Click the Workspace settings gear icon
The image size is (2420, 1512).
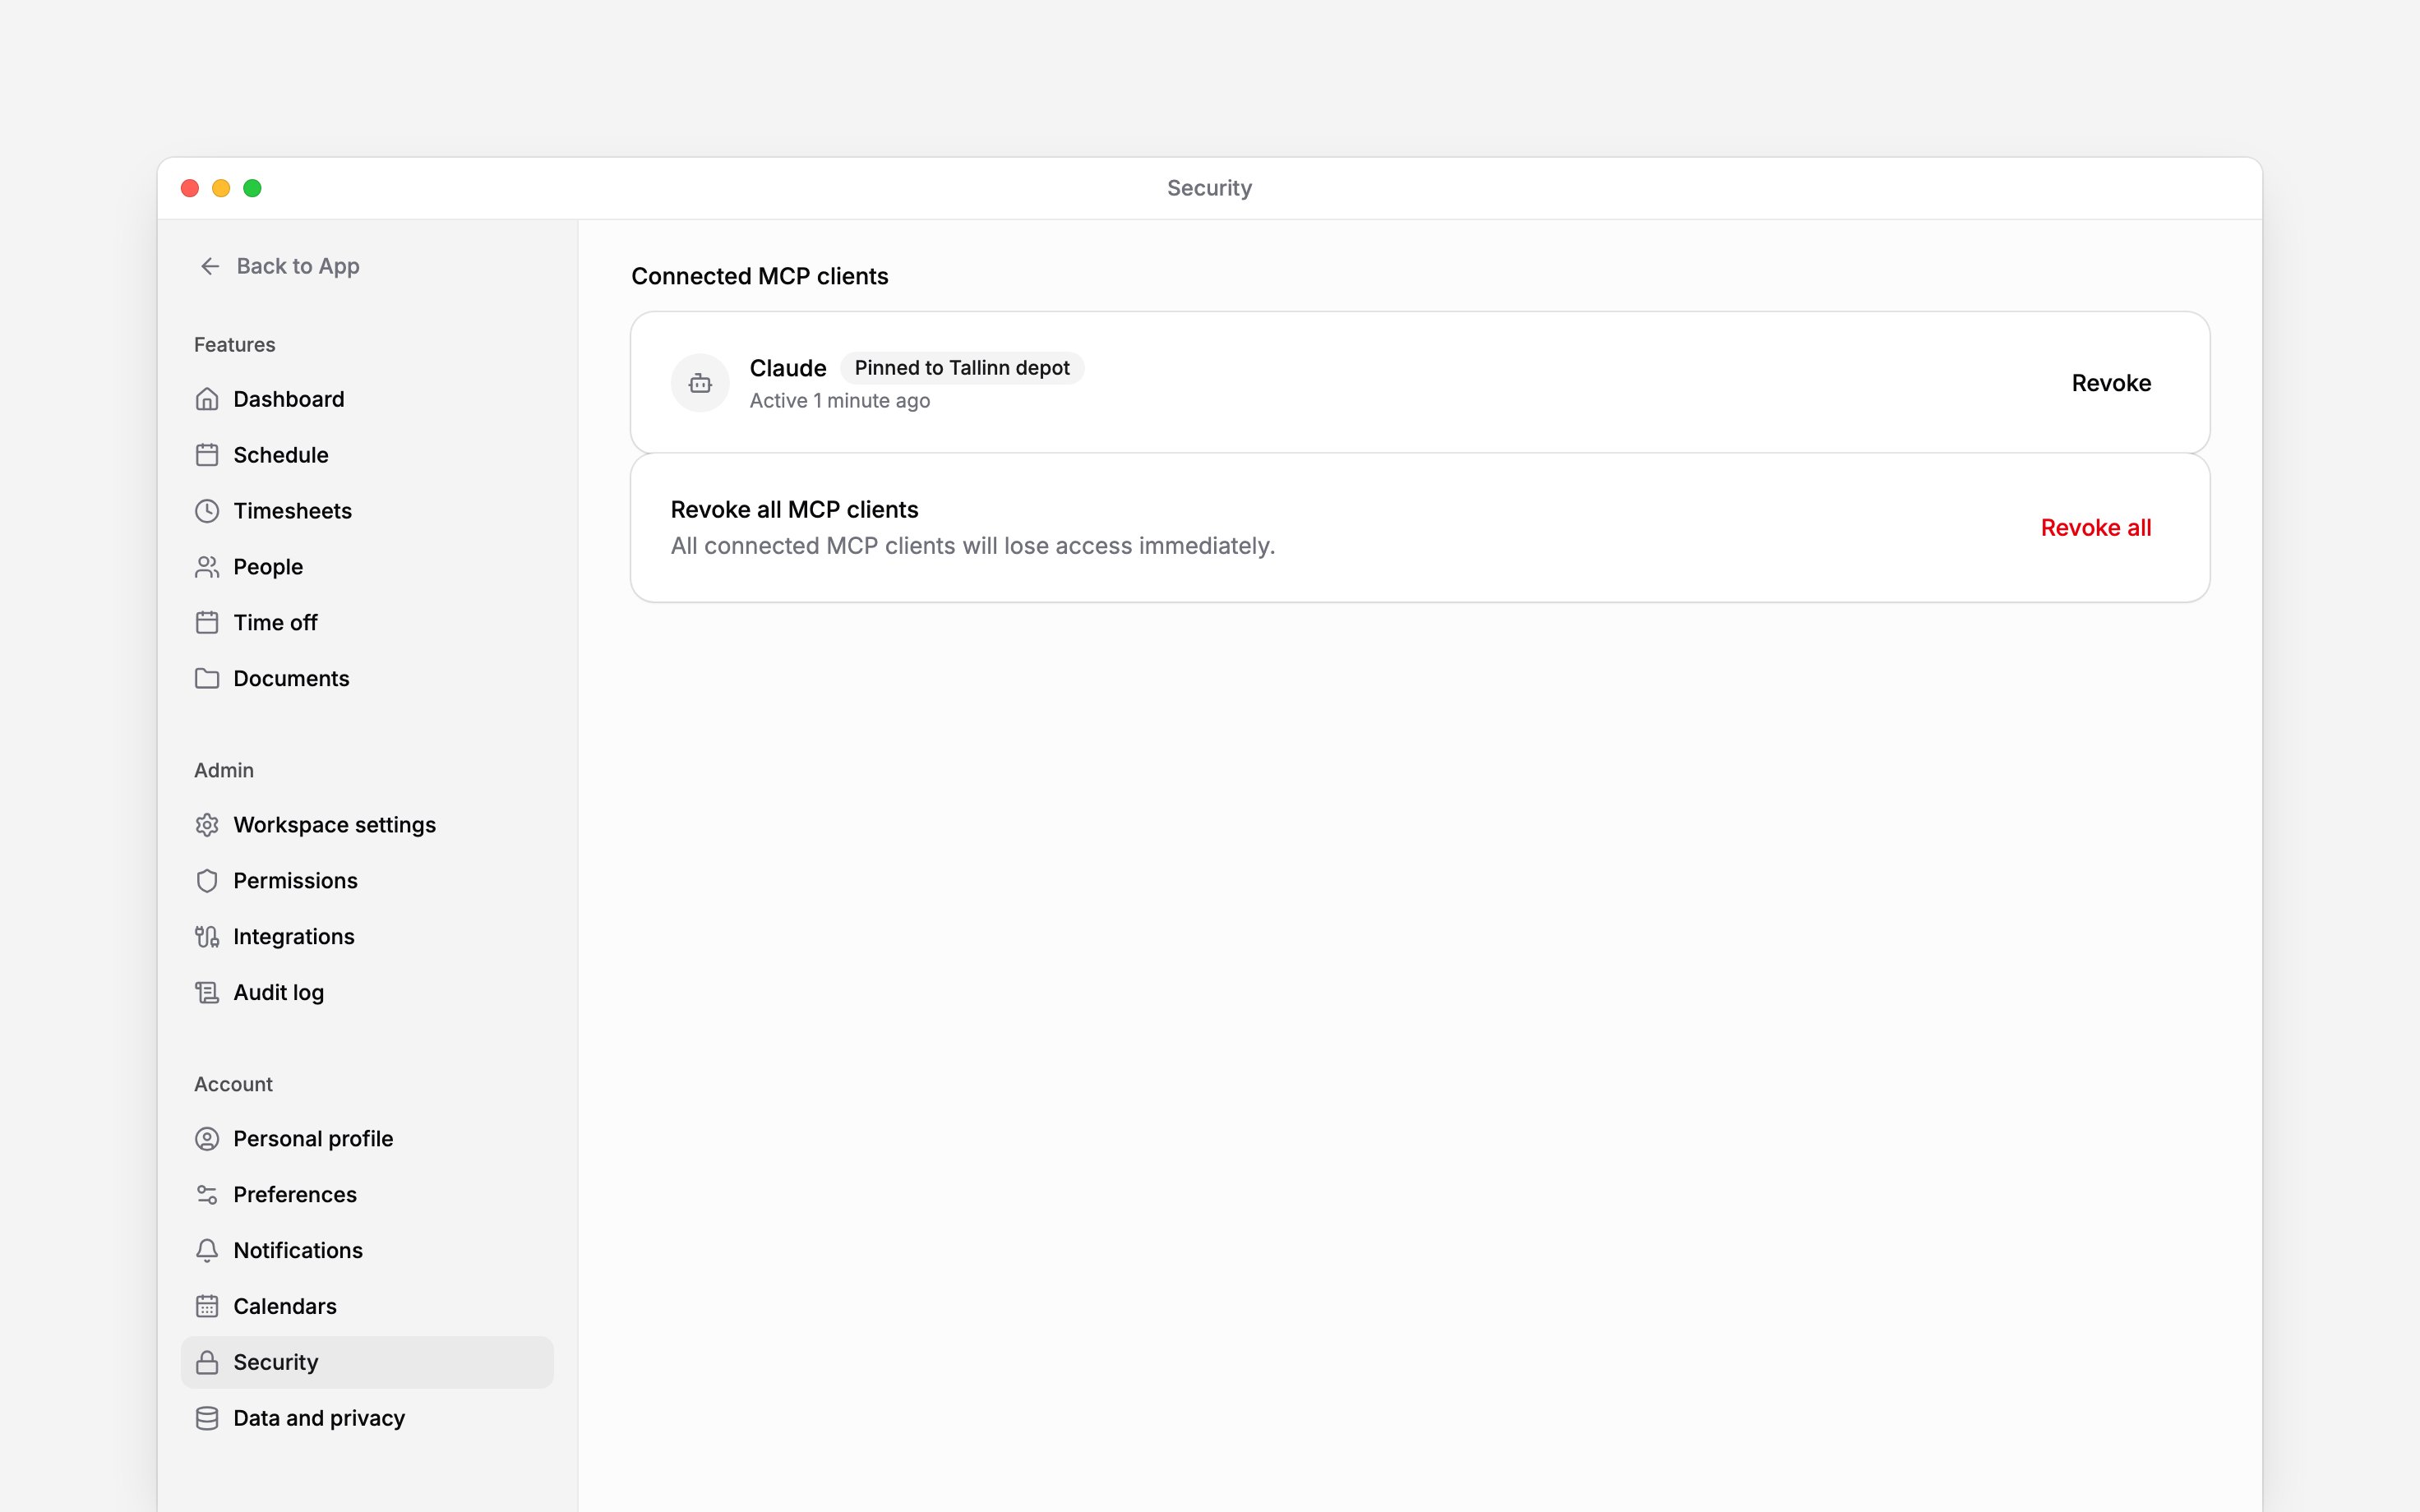[207, 825]
